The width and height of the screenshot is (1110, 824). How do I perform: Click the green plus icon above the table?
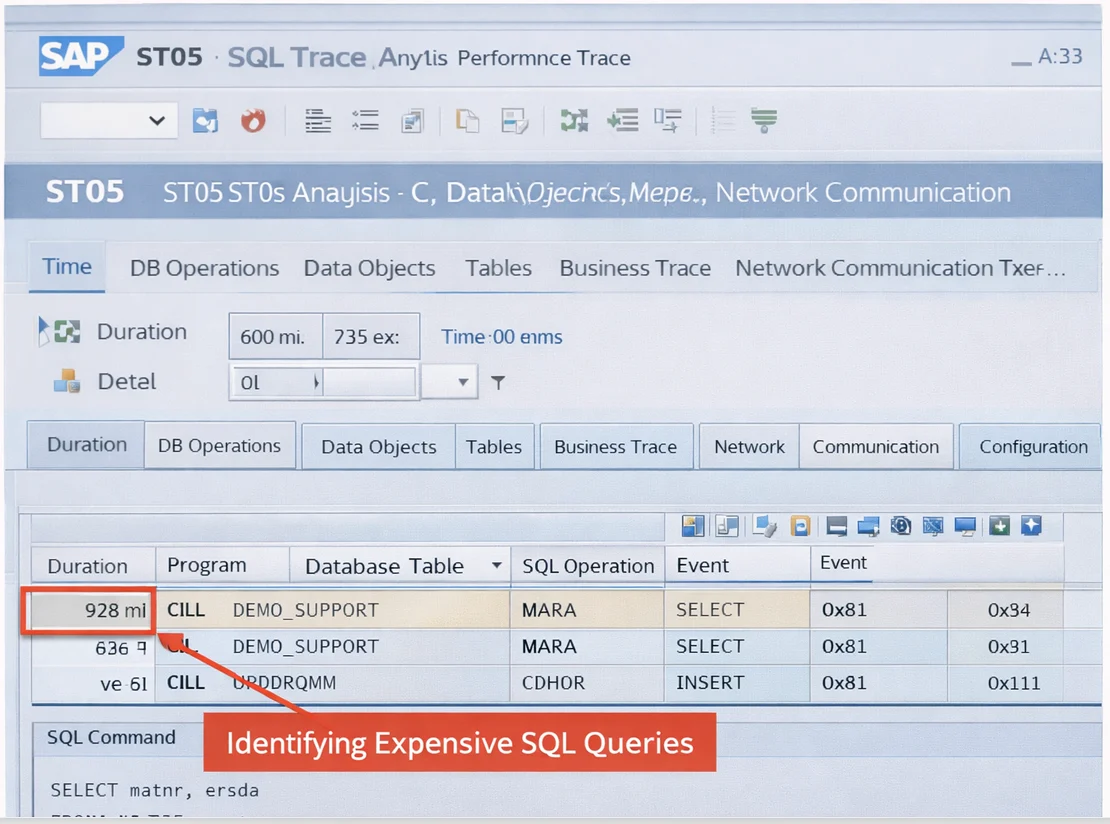[998, 526]
